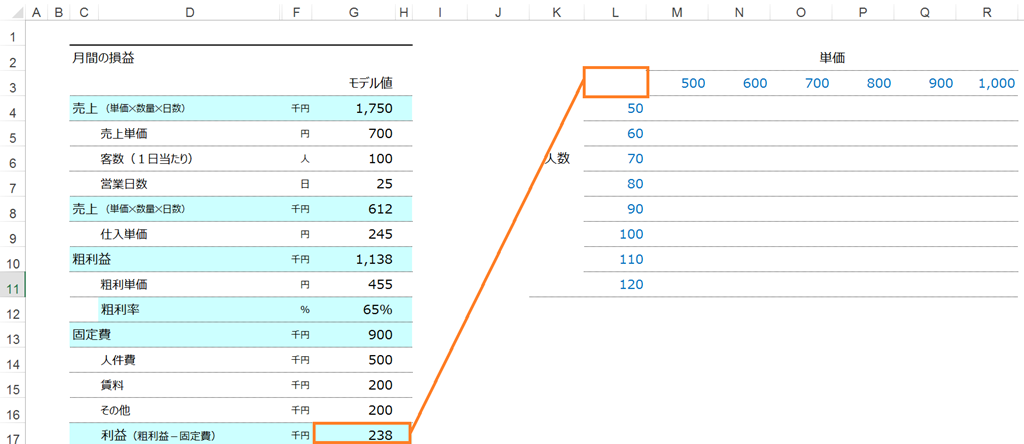This screenshot has width=1024, height=444.
Task: Click column L header
Action: 616,11
